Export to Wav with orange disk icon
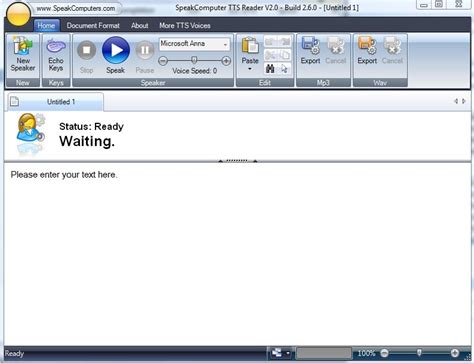Viewport: 474px width, 363px height. tap(367, 50)
